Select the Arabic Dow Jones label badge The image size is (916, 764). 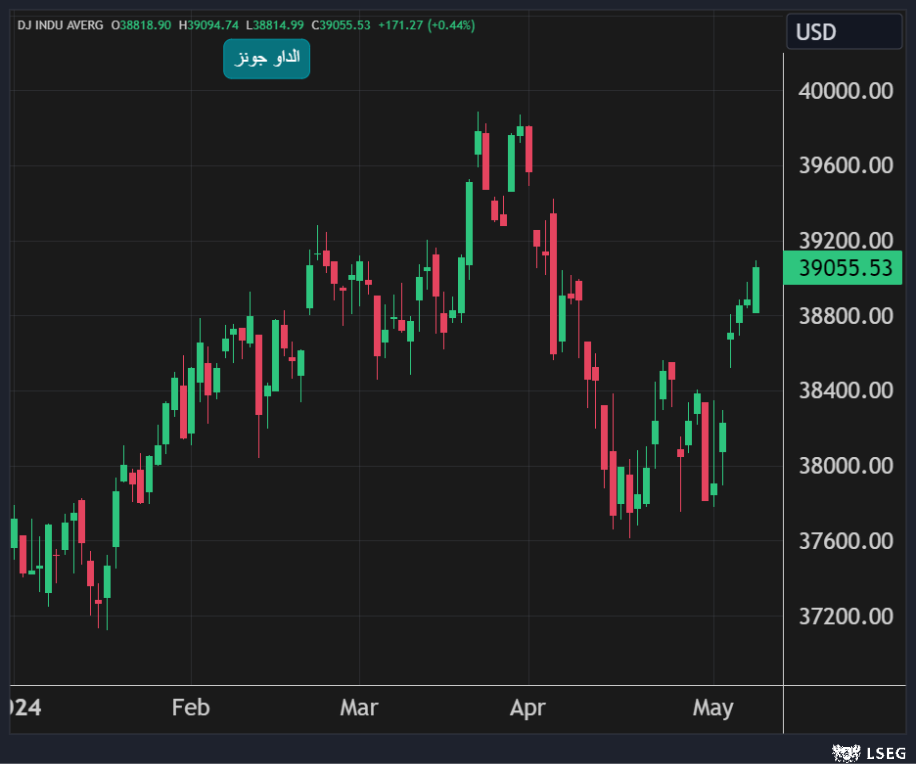pos(266,59)
